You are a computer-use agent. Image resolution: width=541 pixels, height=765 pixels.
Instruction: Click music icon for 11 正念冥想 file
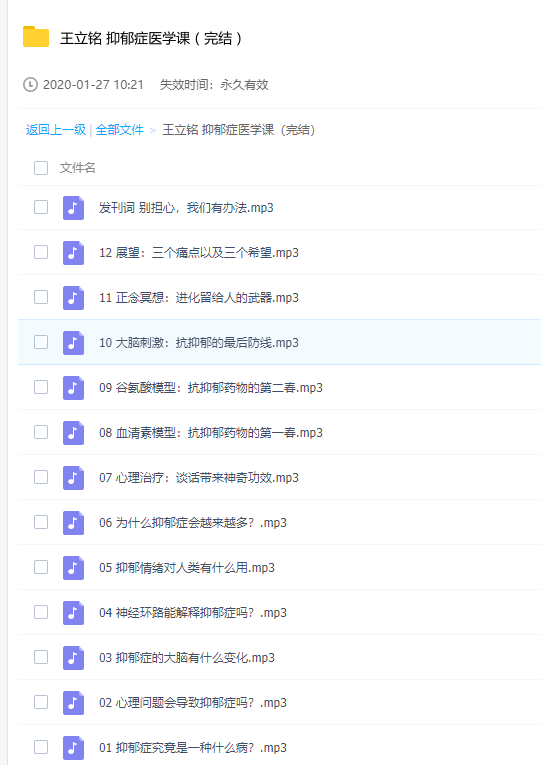(x=73, y=297)
